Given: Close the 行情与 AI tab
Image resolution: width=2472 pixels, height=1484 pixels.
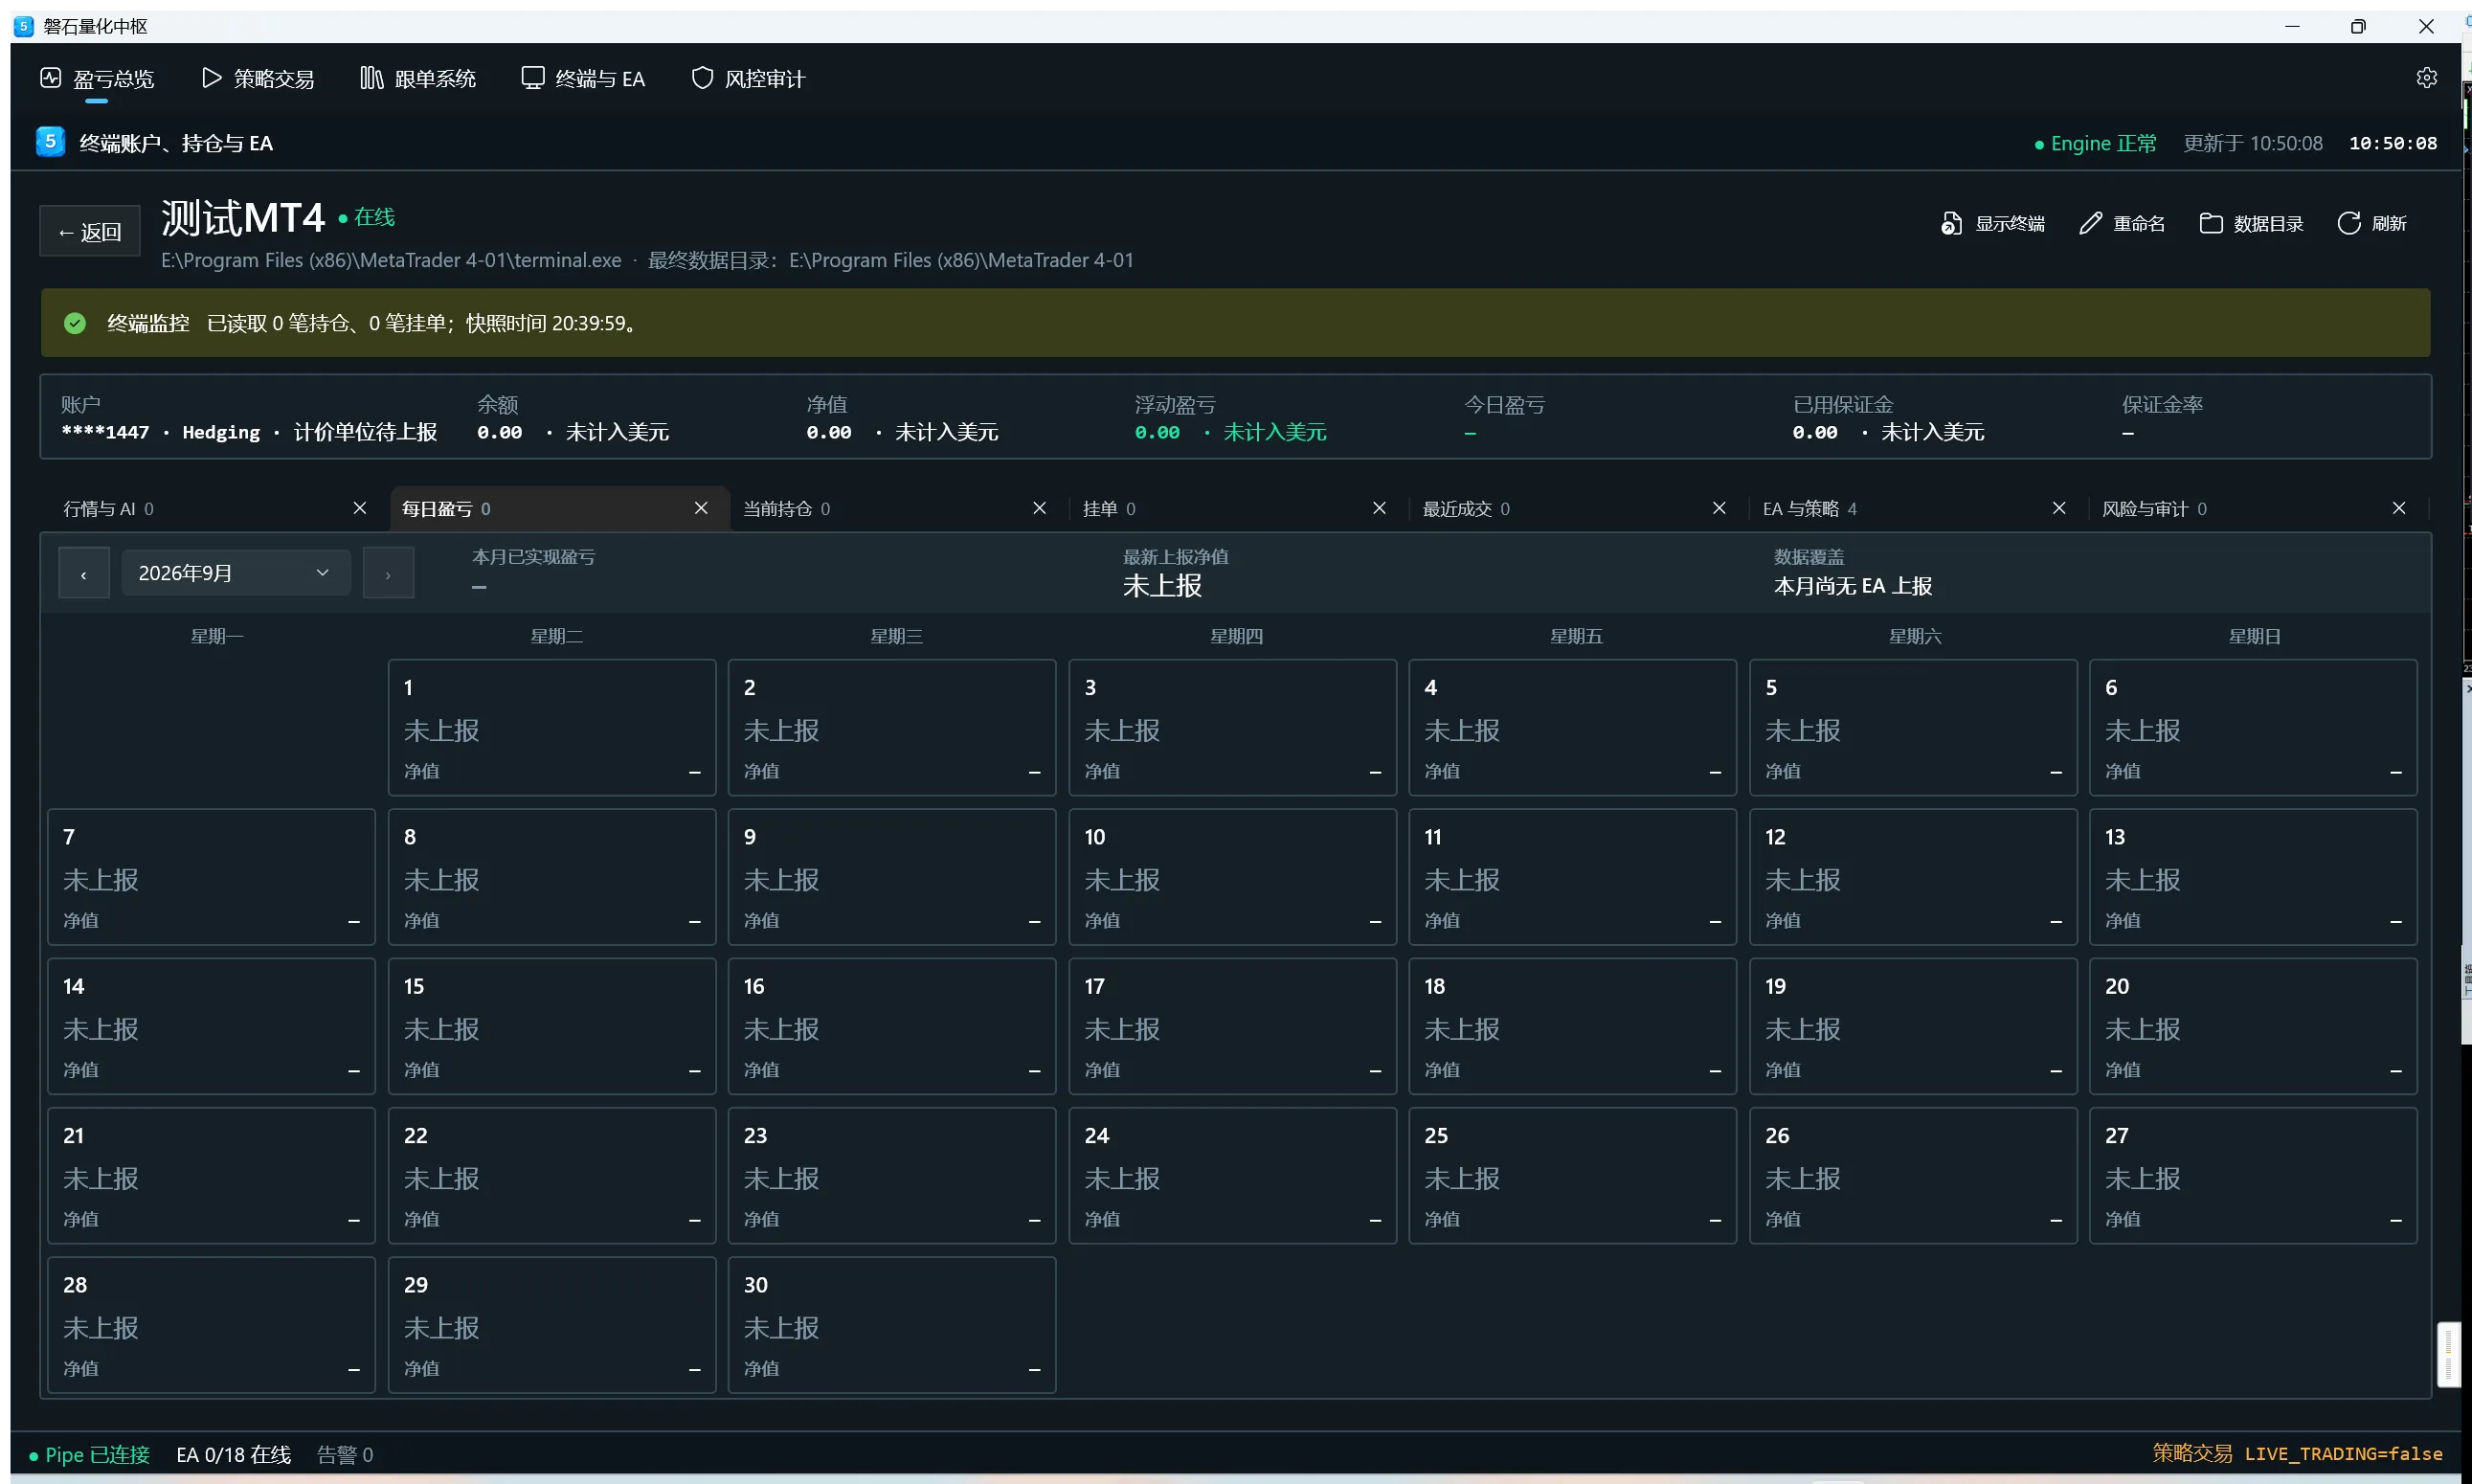Looking at the screenshot, I should [x=360, y=508].
